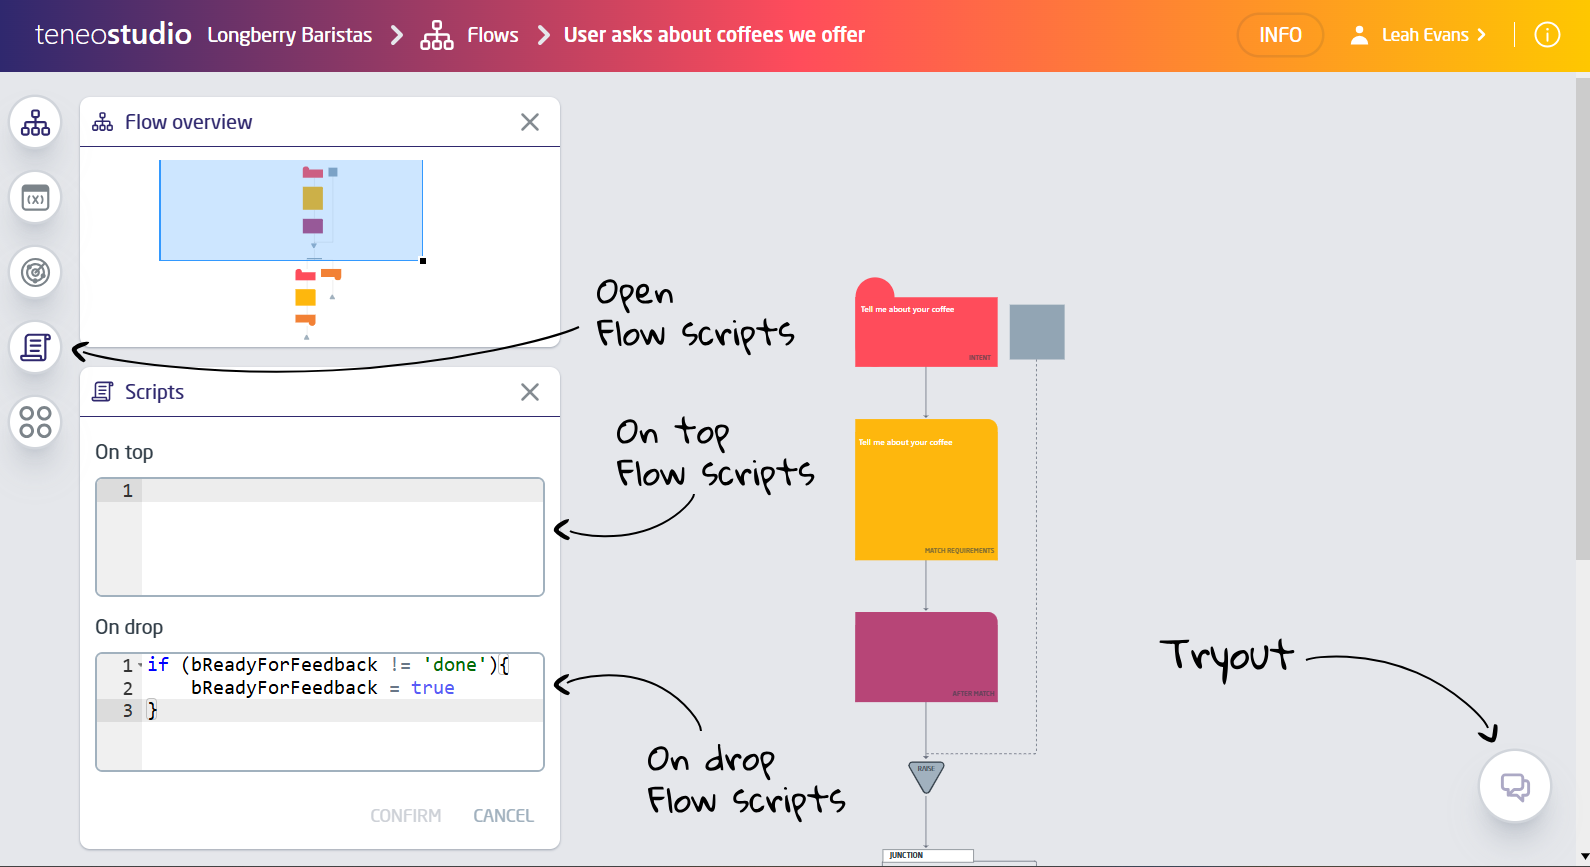Open the Scripts scroll sidebar icon
1590x867 pixels.
pyautogui.click(x=35, y=347)
